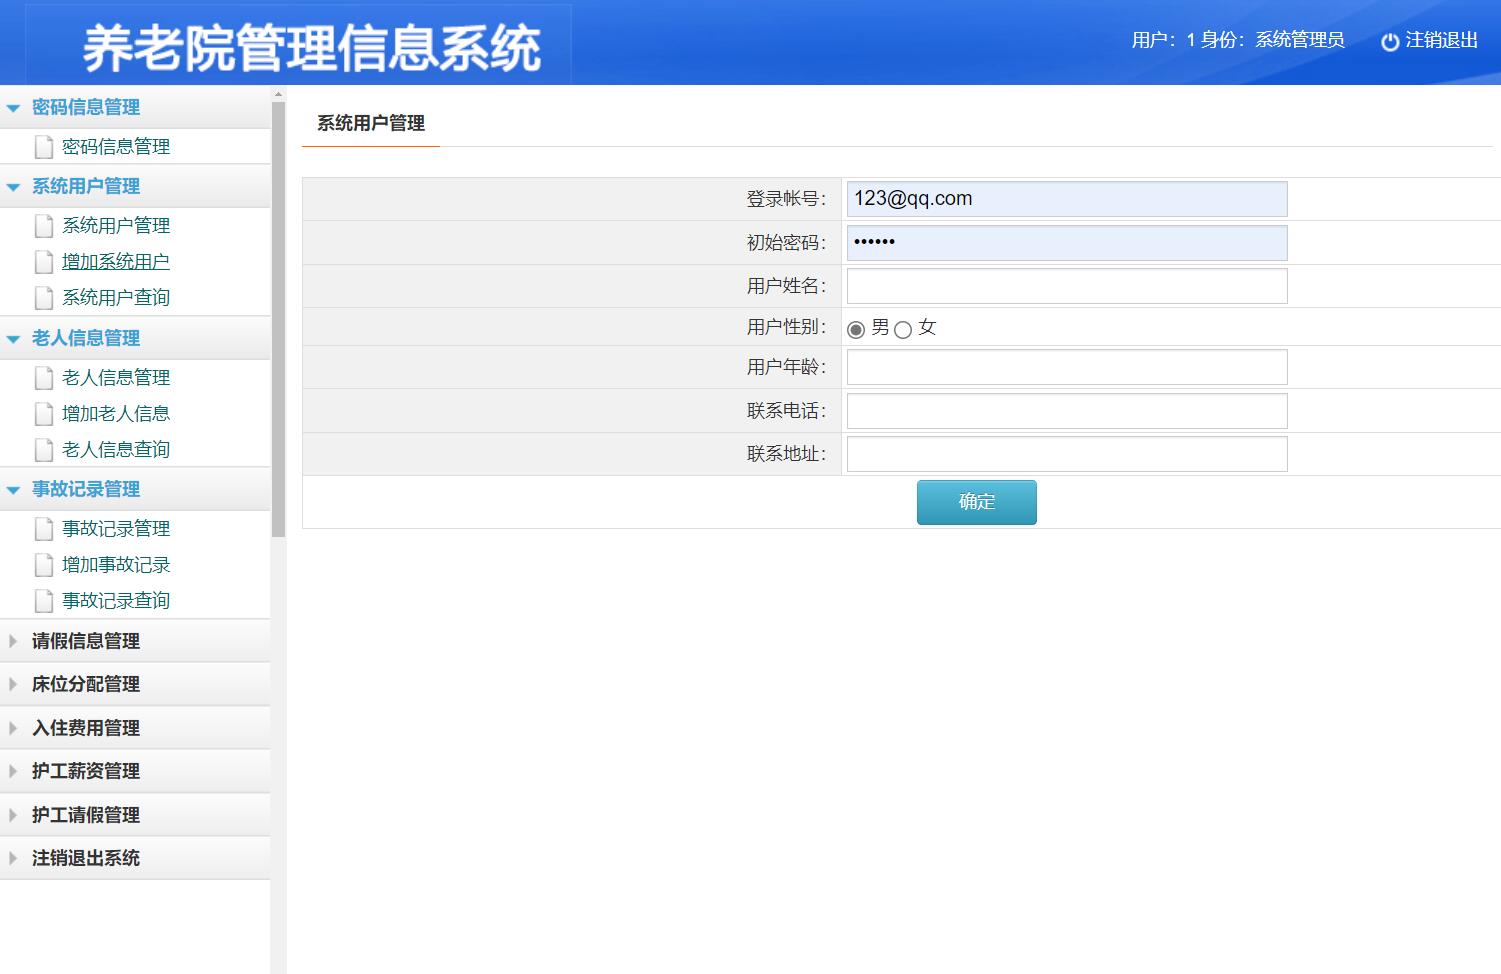Image resolution: width=1501 pixels, height=974 pixels.
Task: Click the 注销退出 logout link
Action: pos(1441,41)
